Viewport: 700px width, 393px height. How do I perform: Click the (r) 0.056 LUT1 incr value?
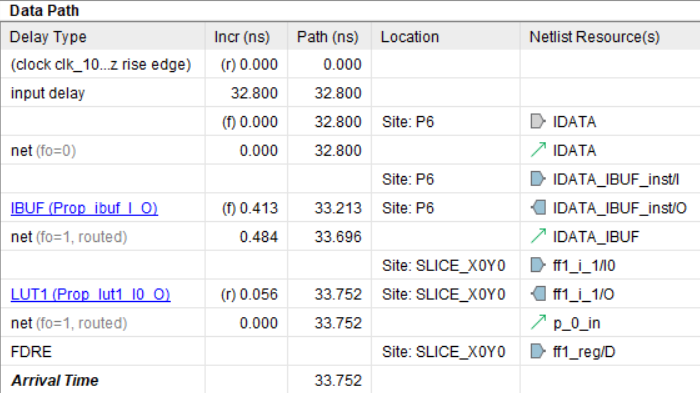coord(249,294)
